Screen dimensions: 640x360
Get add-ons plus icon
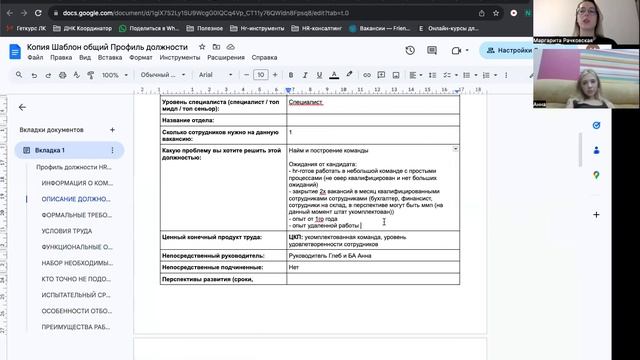pyautogui.click(x=596, y=214)
